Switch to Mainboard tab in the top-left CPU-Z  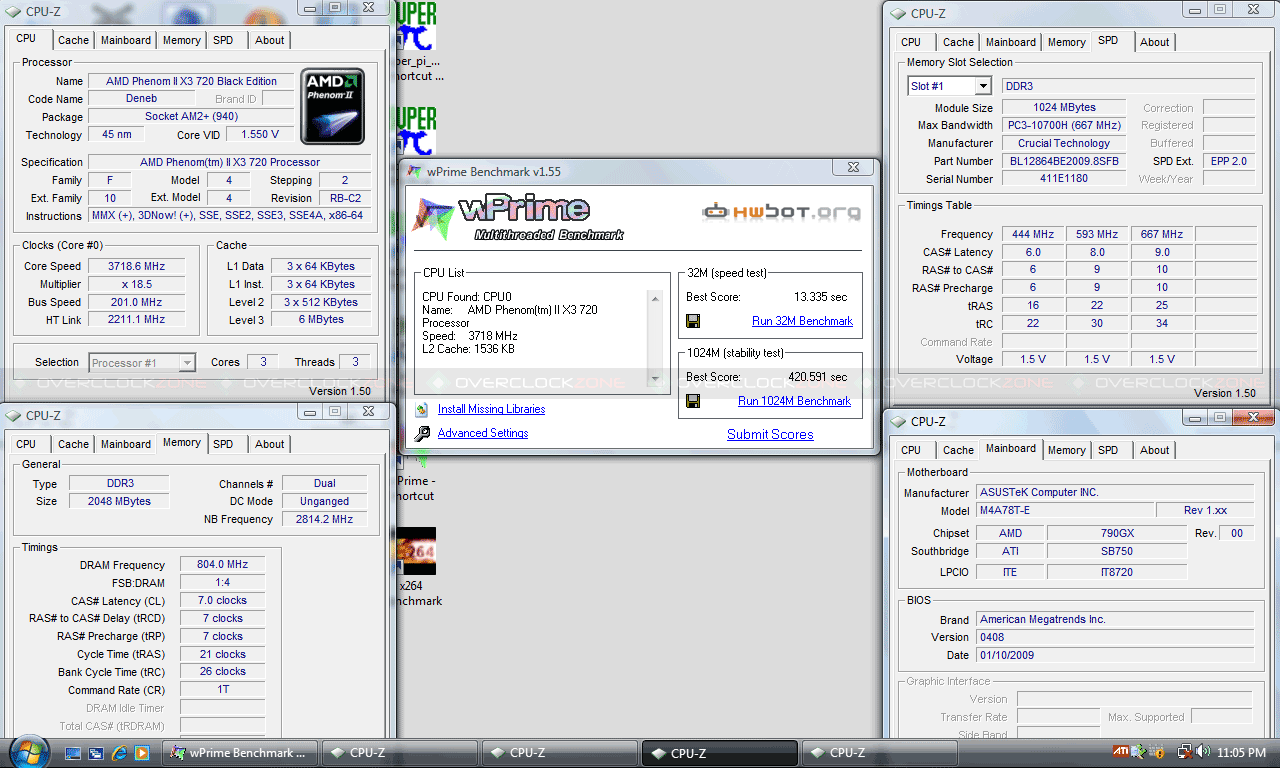[126, 40]
